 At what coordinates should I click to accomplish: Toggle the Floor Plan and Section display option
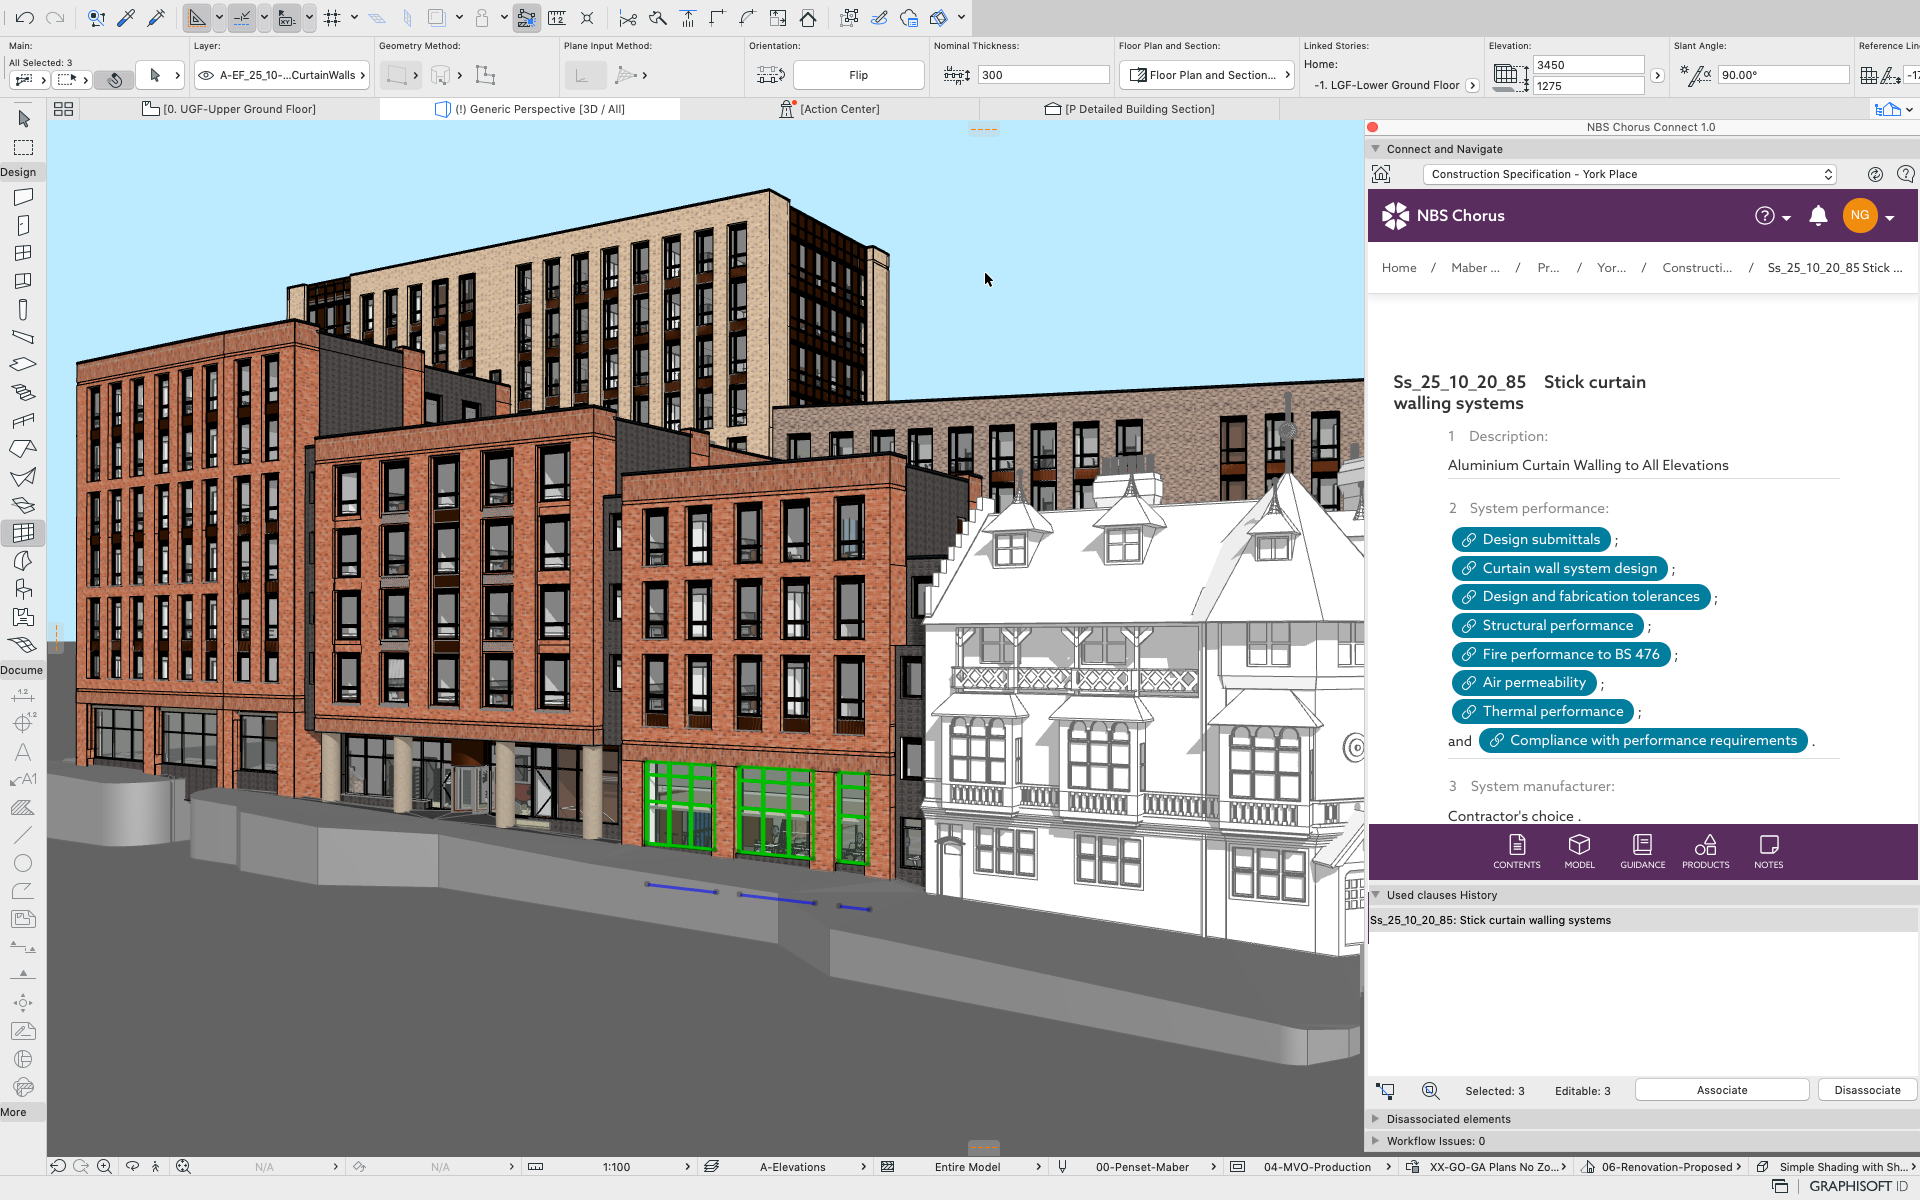tap(1206, 74)
